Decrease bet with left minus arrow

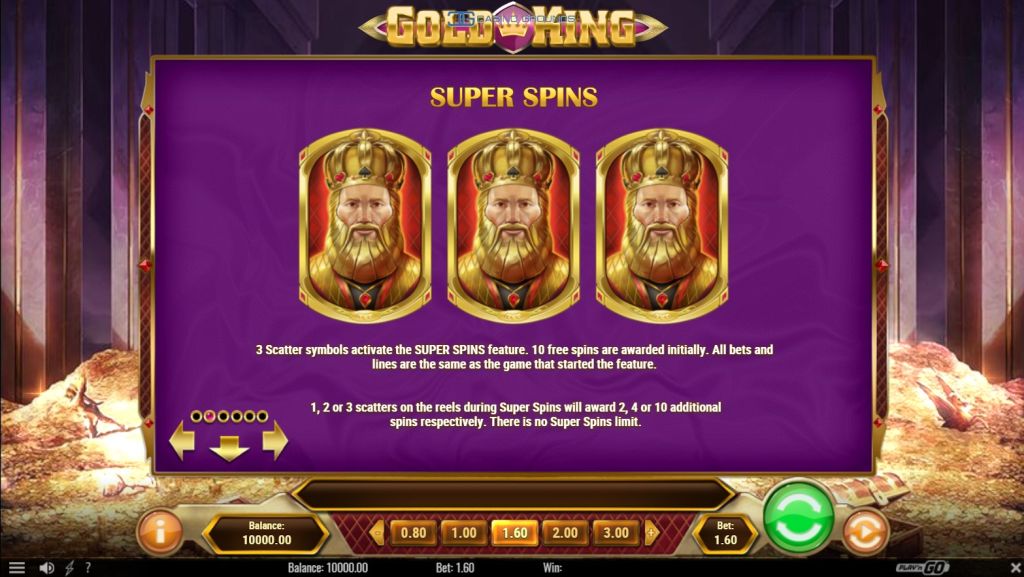tap(377, 533)
